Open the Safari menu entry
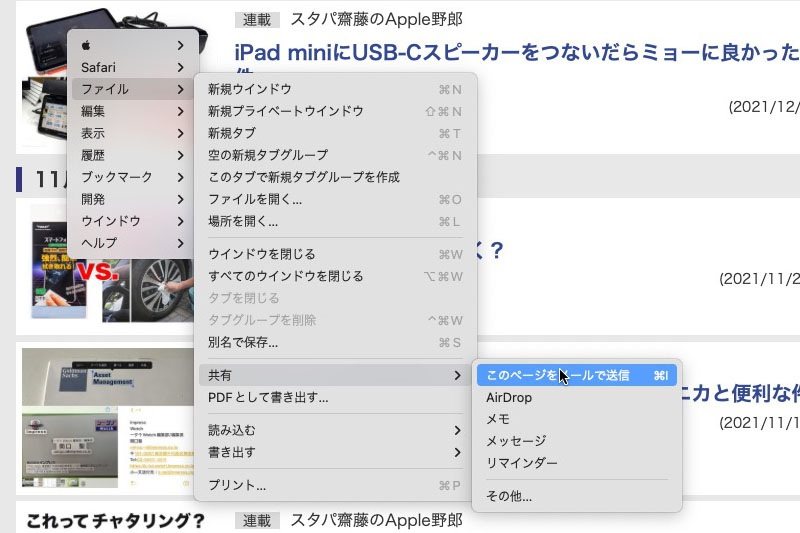This screenshot has width=800, height=533. coord(132,67)
